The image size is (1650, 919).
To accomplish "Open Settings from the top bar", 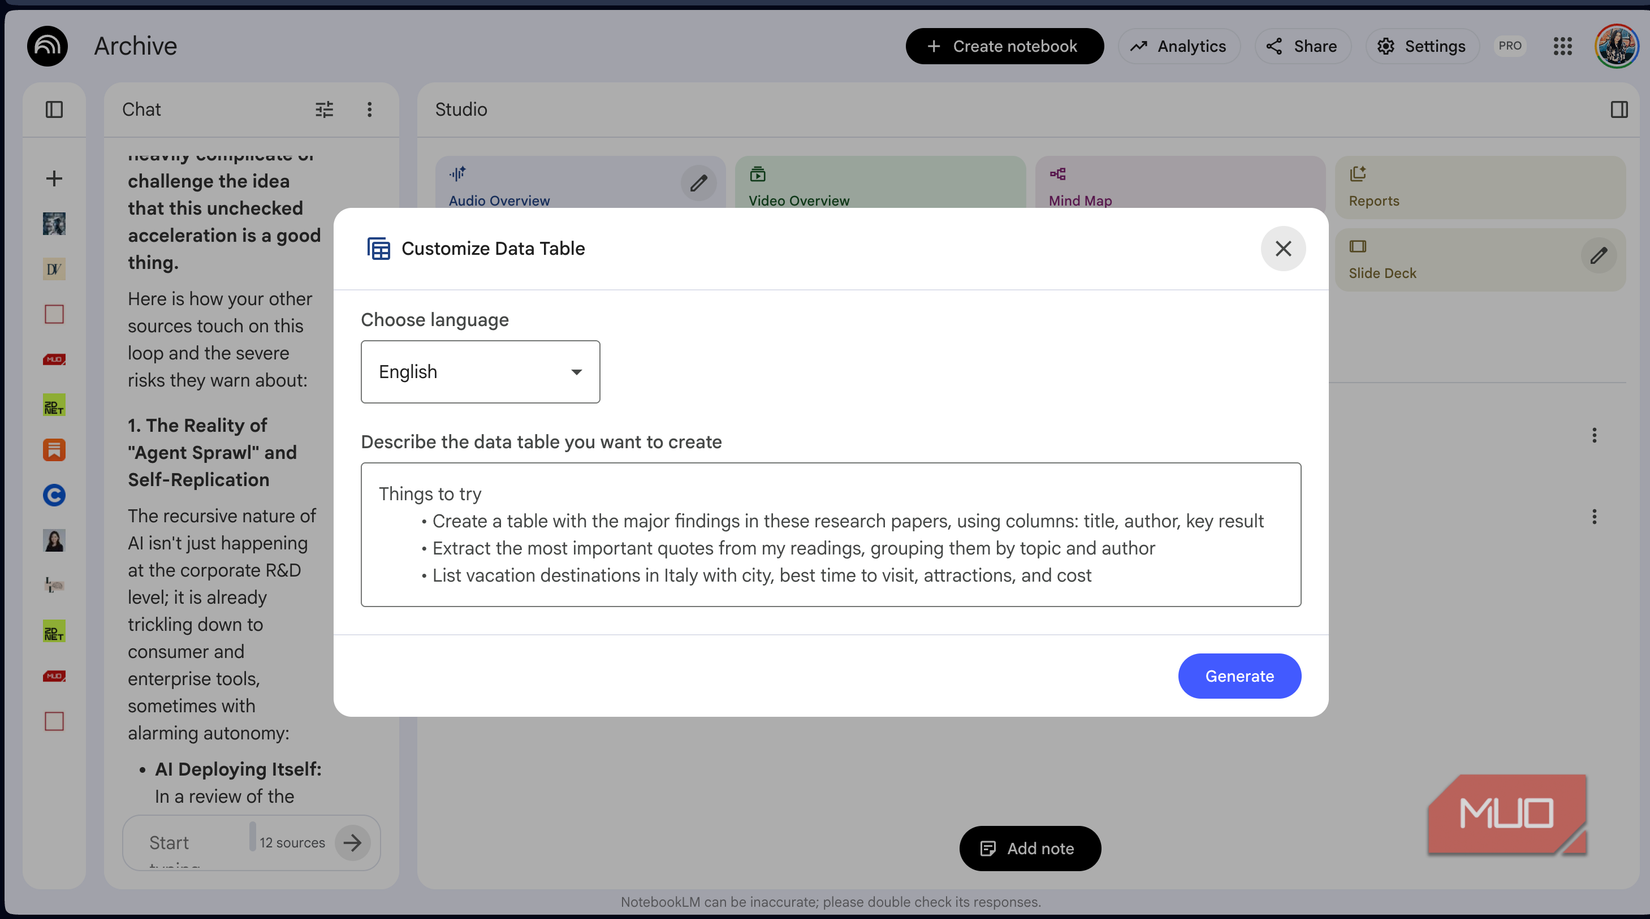I will tap(1422, 46).
